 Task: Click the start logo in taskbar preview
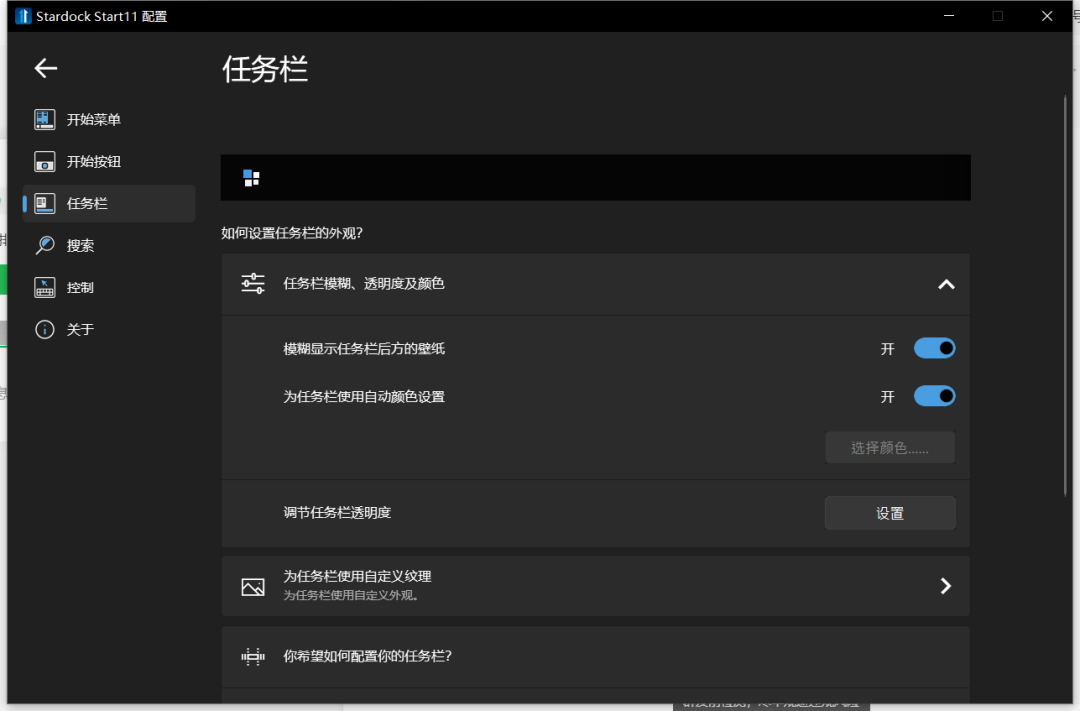[251, 178]
